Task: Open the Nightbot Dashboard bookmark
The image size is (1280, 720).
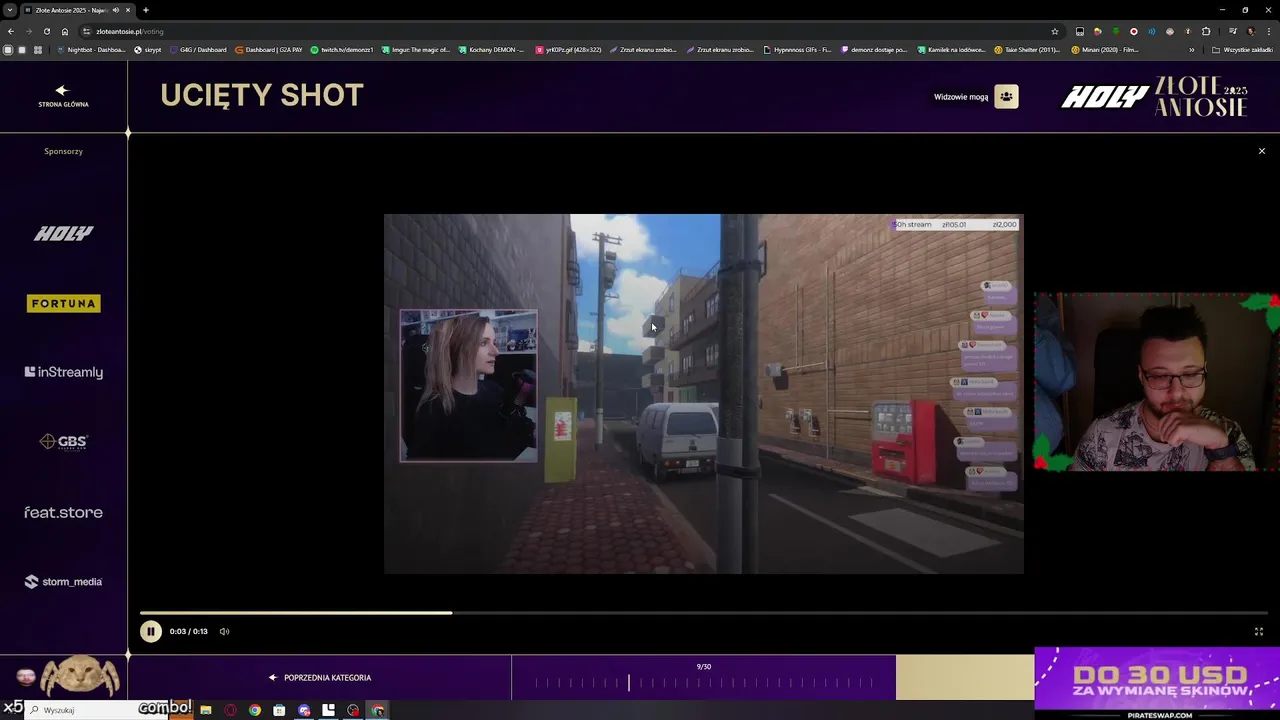Action: click(91, 50)
